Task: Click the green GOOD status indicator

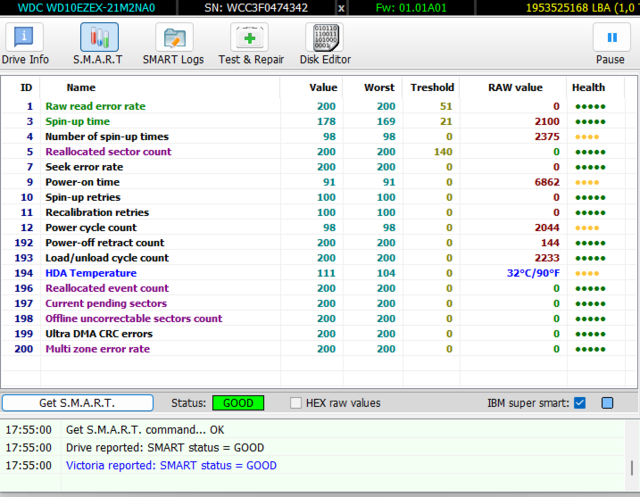Action: click(238, 403)
